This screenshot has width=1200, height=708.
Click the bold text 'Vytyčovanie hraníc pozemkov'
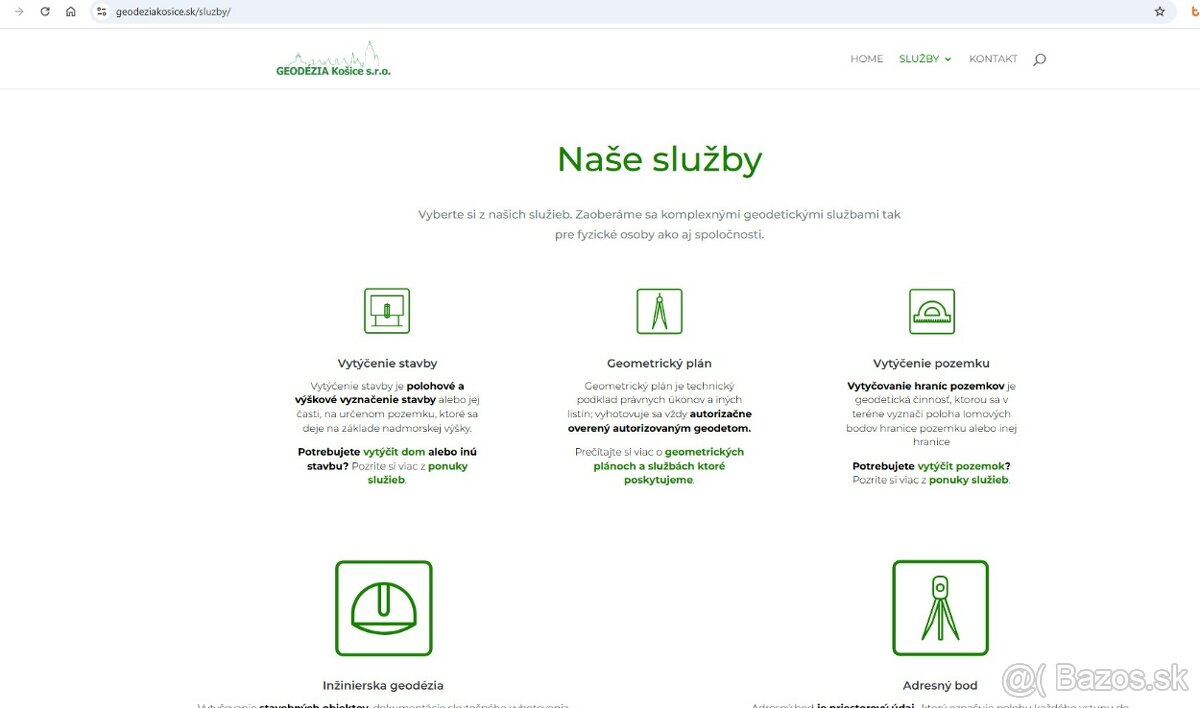point(926,386)
